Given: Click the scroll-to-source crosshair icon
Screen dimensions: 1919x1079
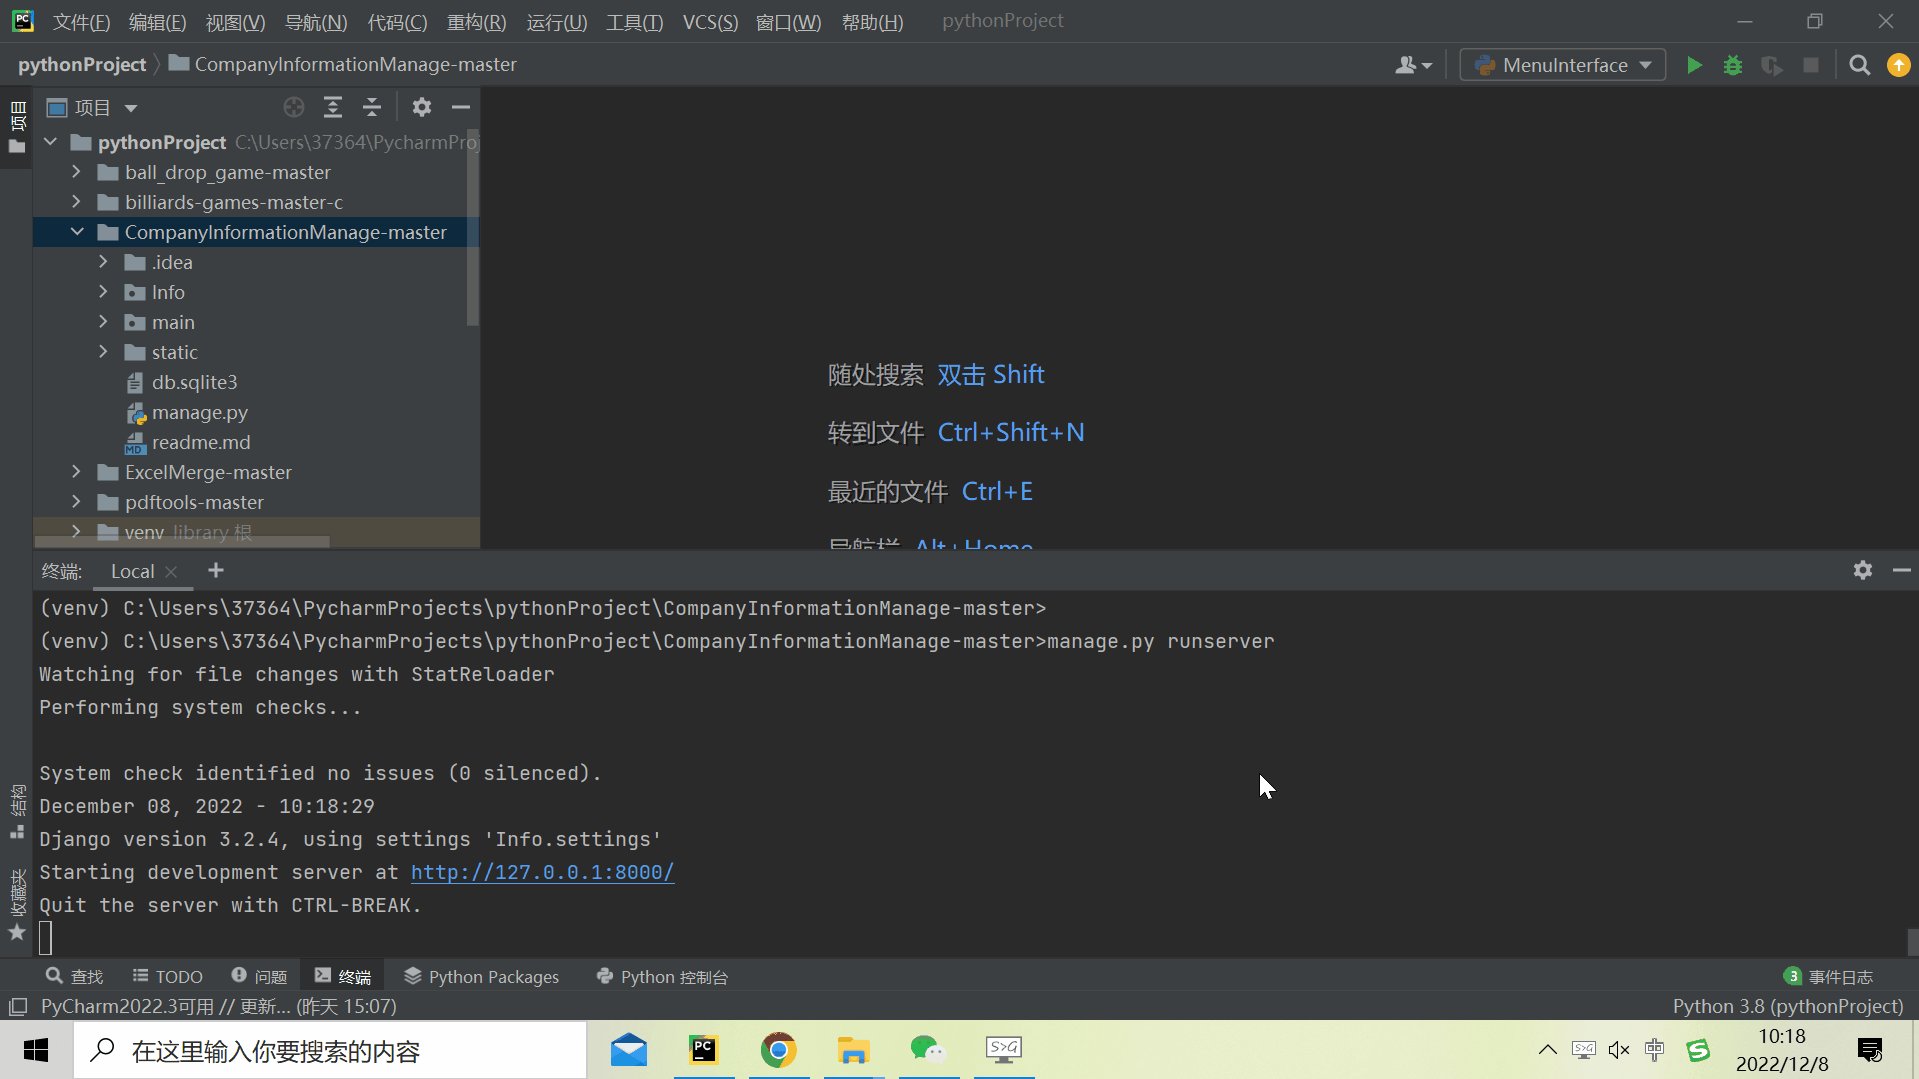Looking at the screenshot, I should click(x=293, y=107).
